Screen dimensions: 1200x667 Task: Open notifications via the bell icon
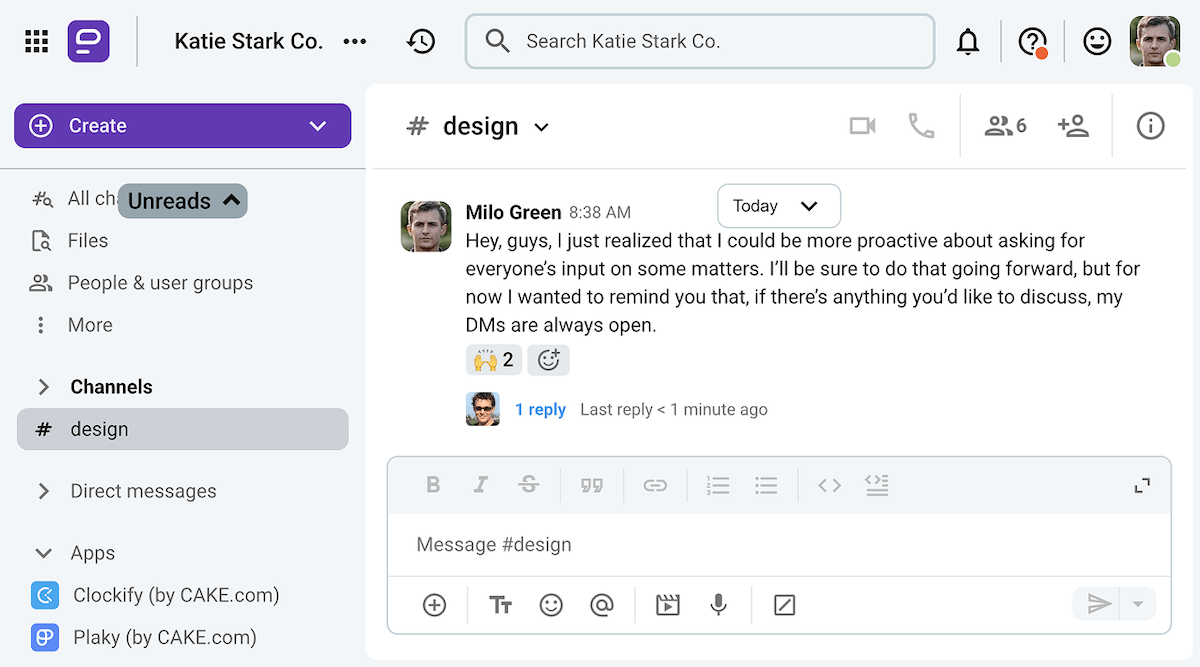[968, 41]
